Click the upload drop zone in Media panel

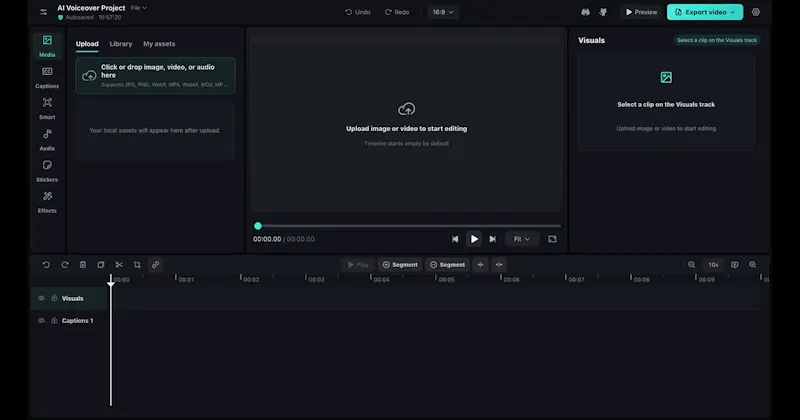tap(156, 75)
